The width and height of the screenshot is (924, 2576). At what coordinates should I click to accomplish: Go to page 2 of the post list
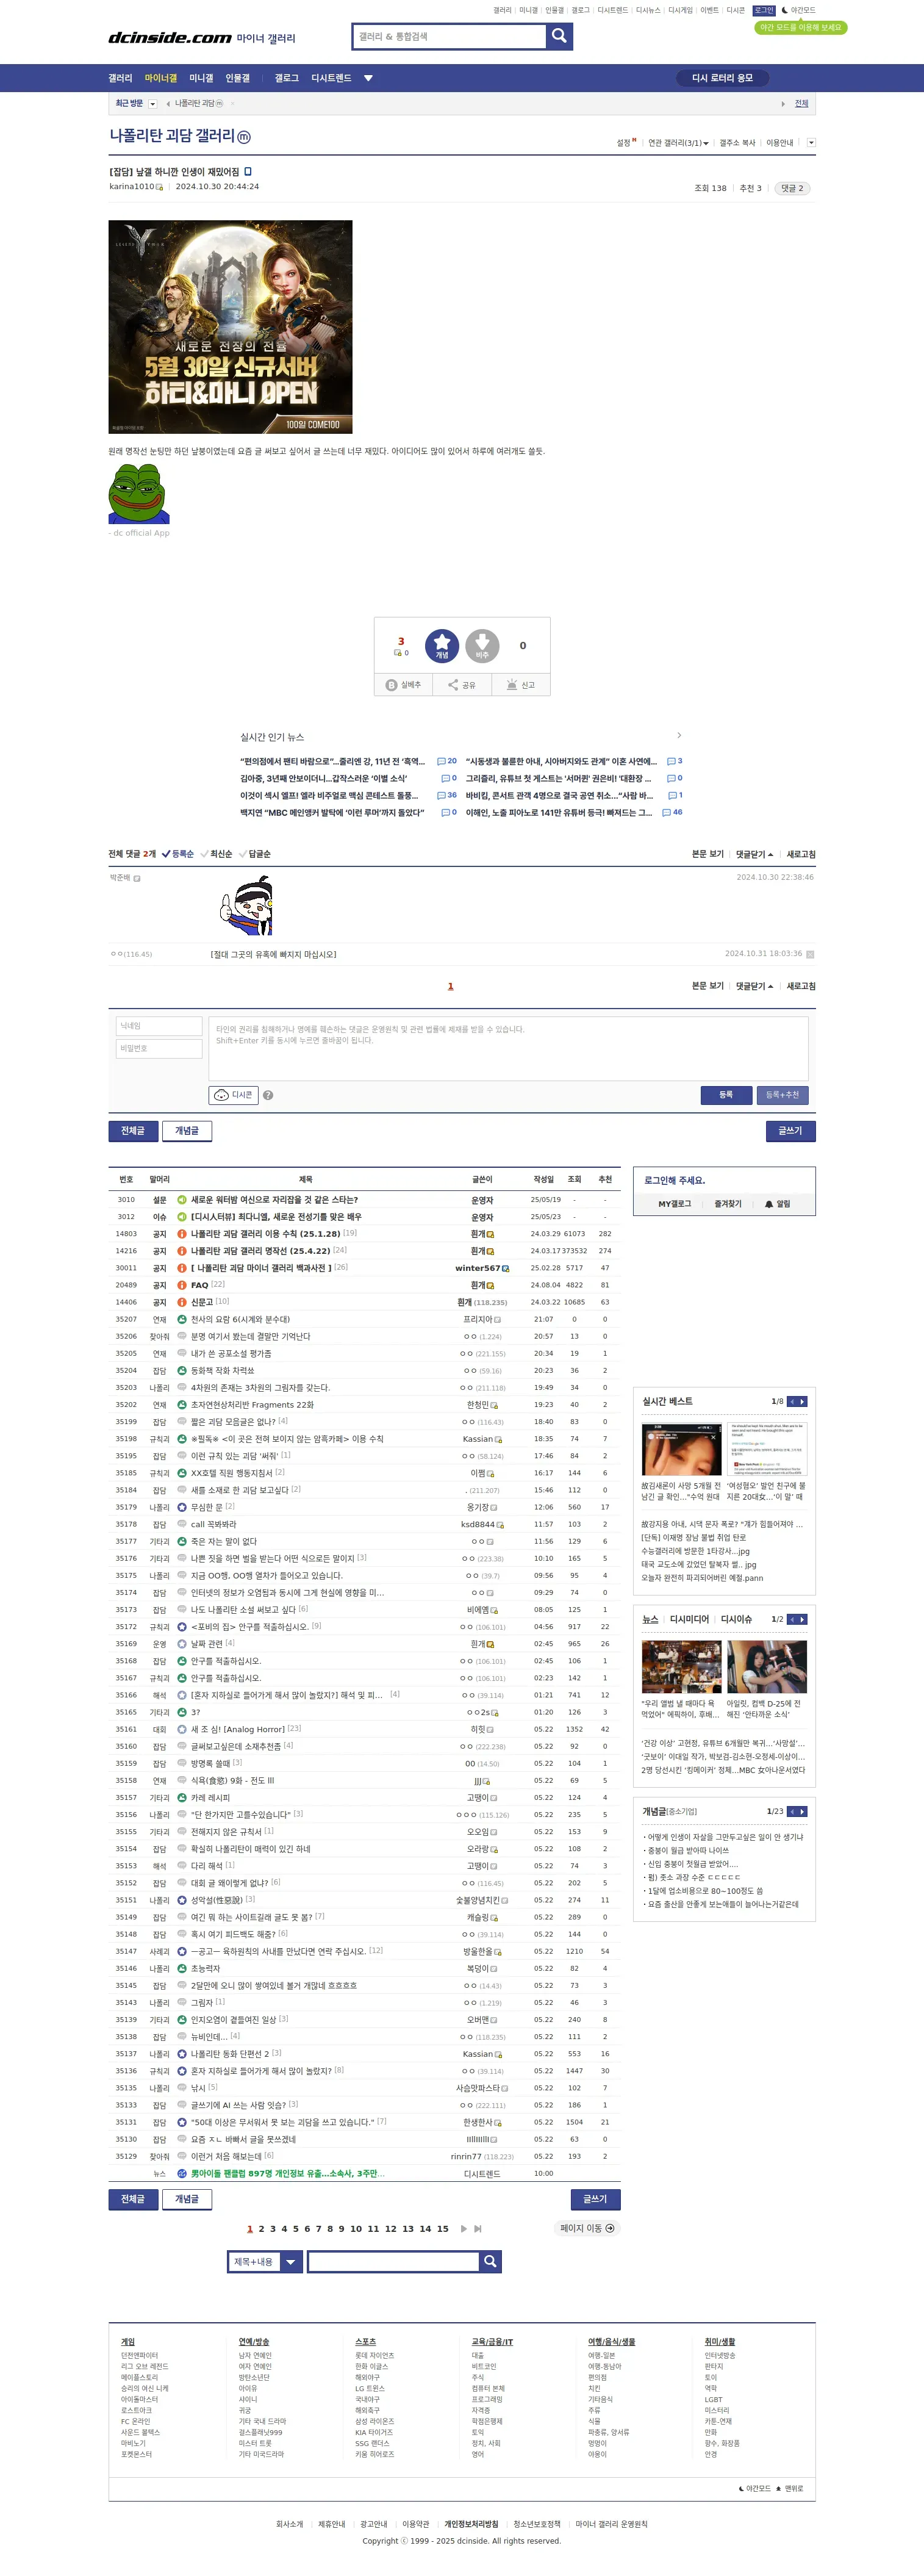click(261, 2229)
